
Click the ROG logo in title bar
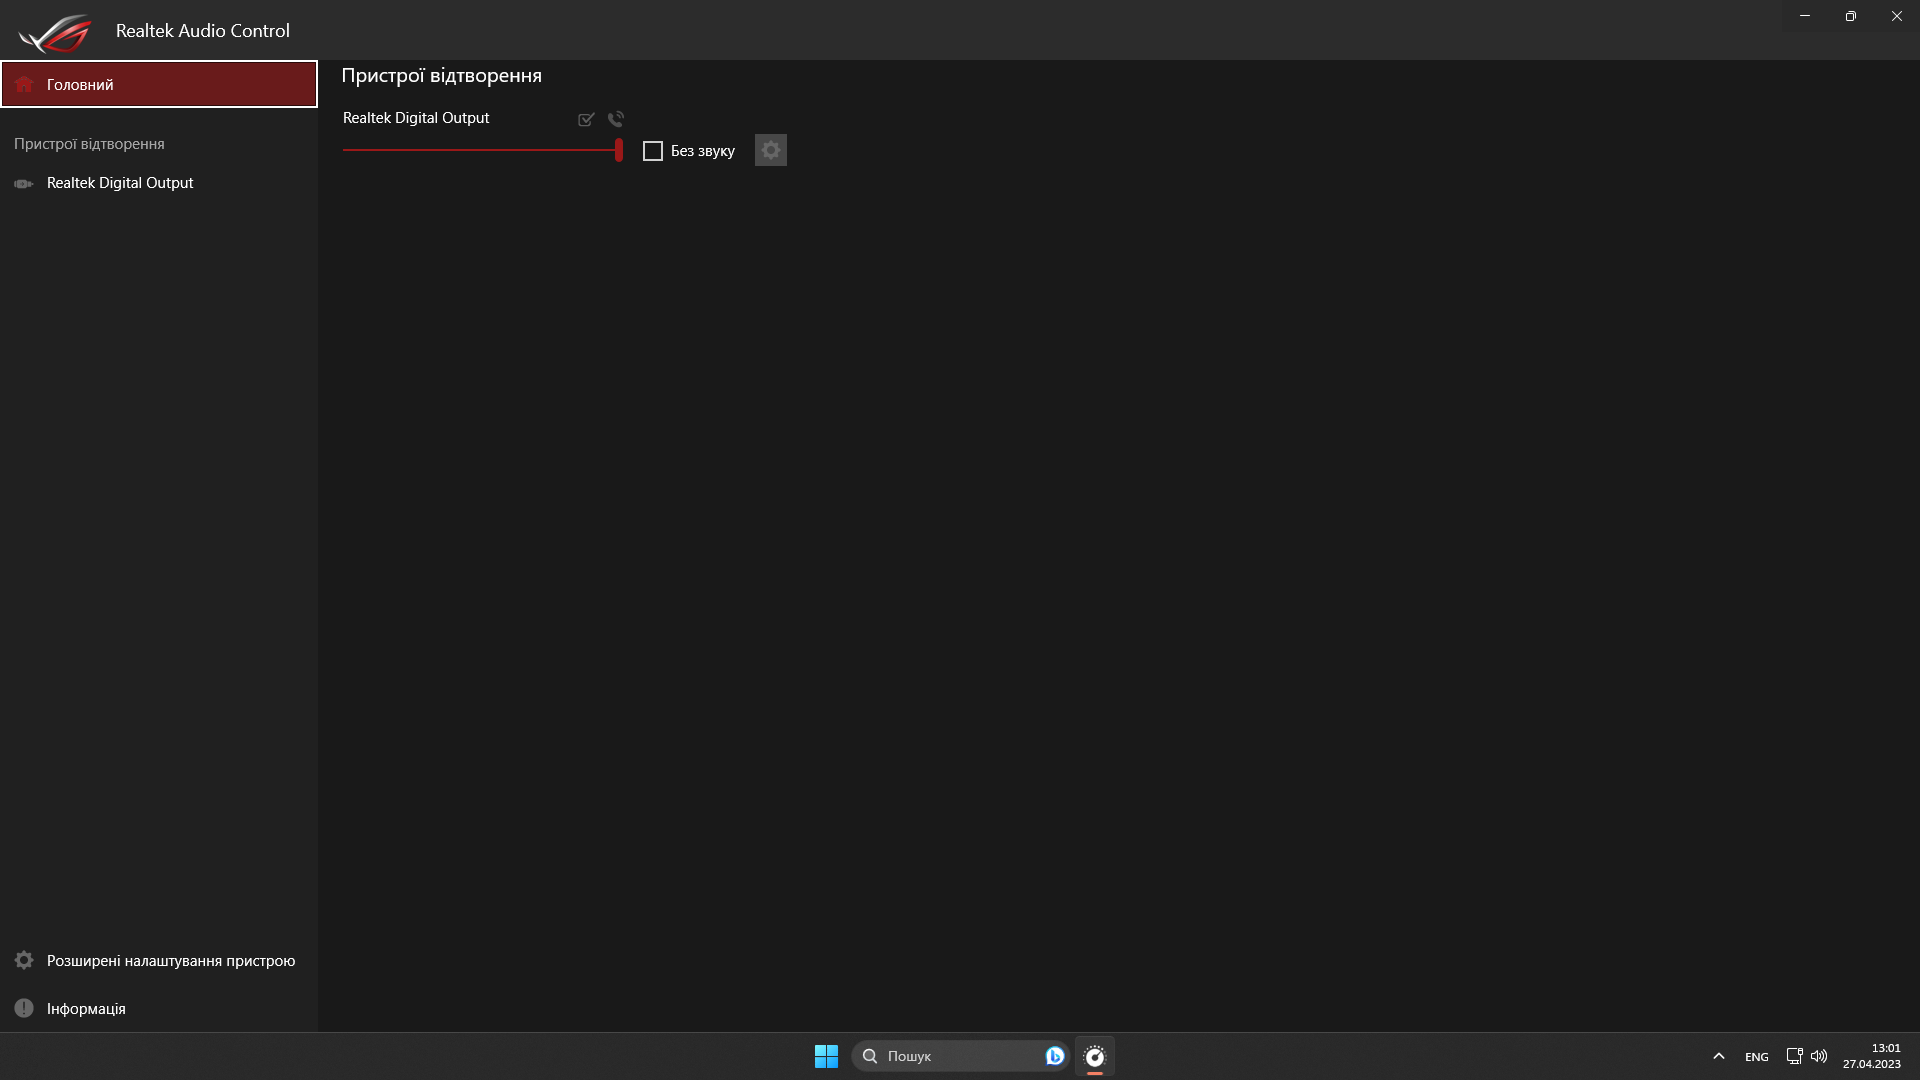(x=55, y=32)
